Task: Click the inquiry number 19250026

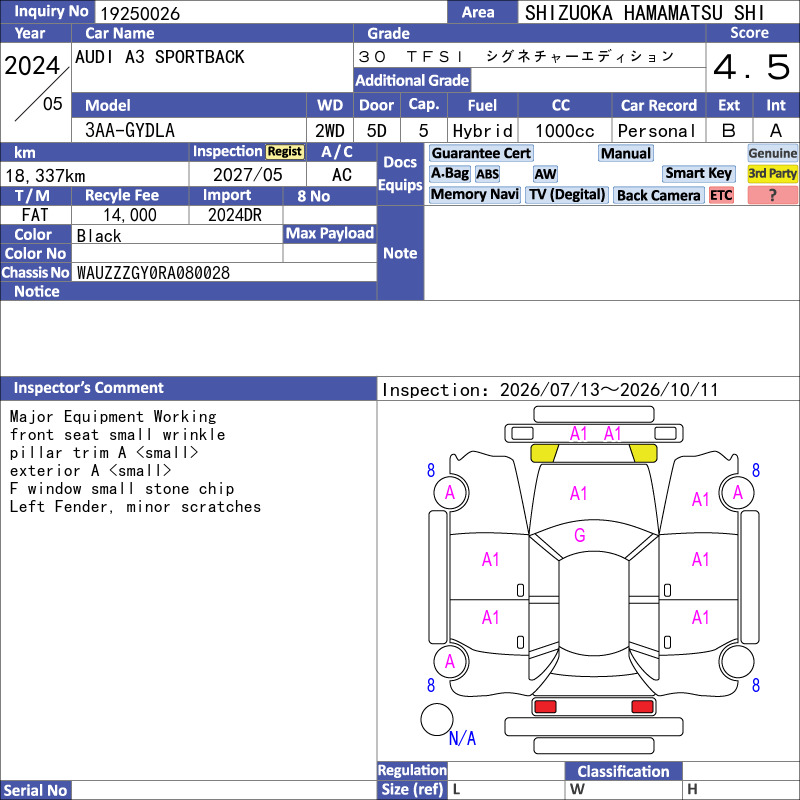Action: 140,14
